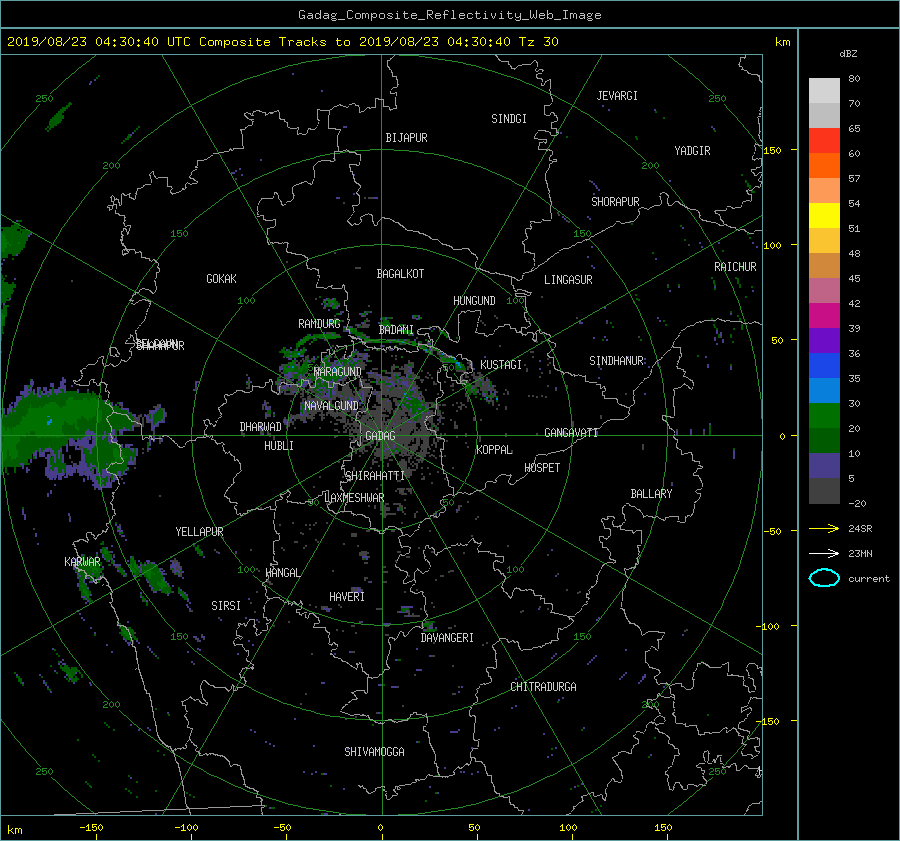
Task: Select the yellow 51-54 dBZ color swatch
Action: click(824, 216)
